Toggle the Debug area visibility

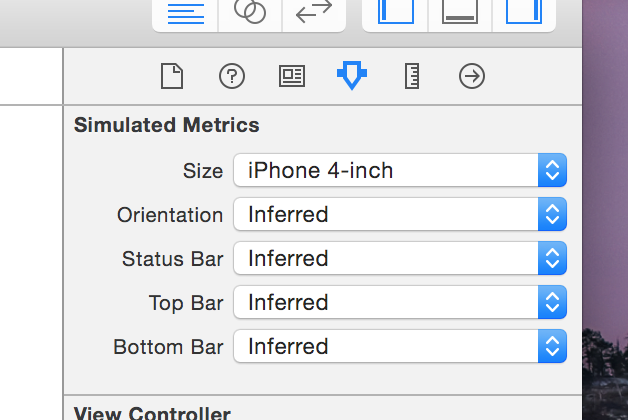[x=459, y=13]
